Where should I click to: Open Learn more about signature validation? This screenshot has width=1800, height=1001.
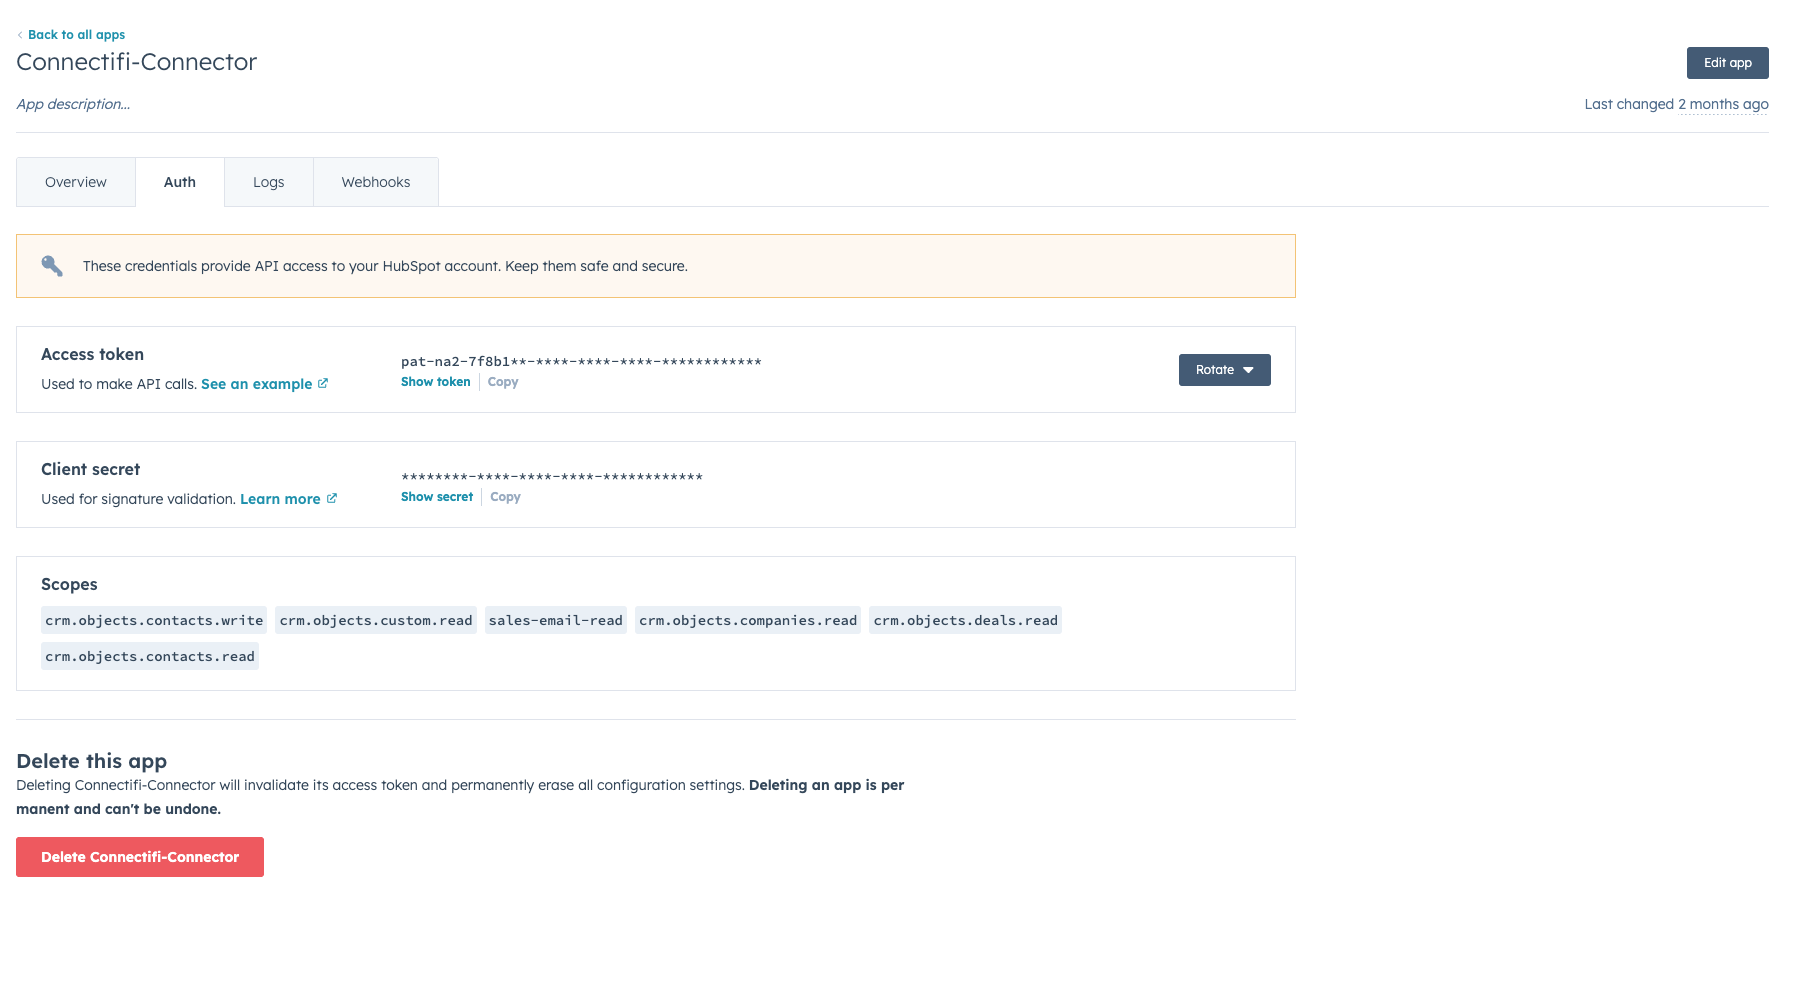click(280, 499)
